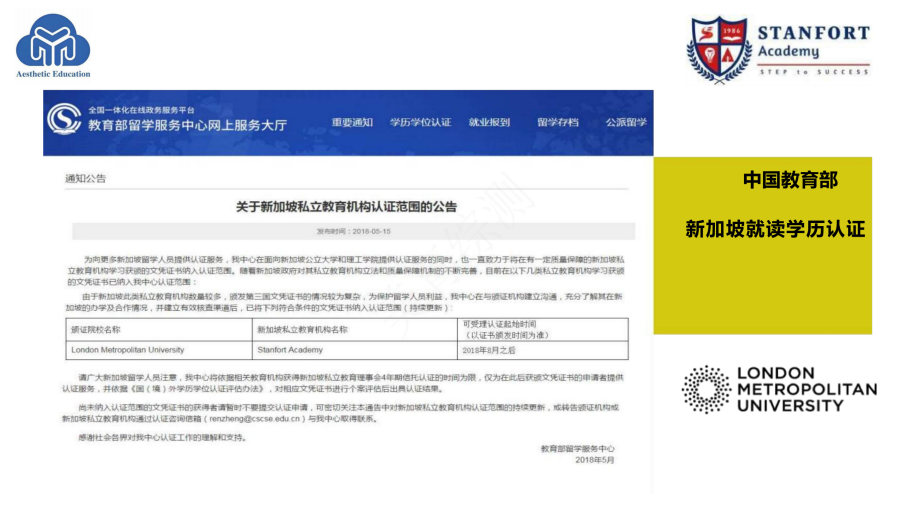Click the 中国教育部 heading in yellow box
This screenshot has width=900, height=506.
pyautogui.click(x=790, y=180)
